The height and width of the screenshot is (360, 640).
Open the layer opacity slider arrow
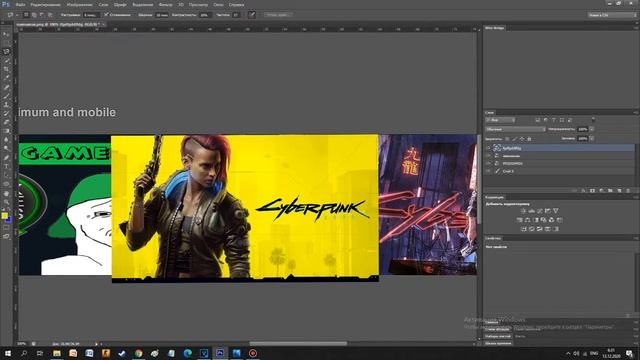tap(591, 129)
